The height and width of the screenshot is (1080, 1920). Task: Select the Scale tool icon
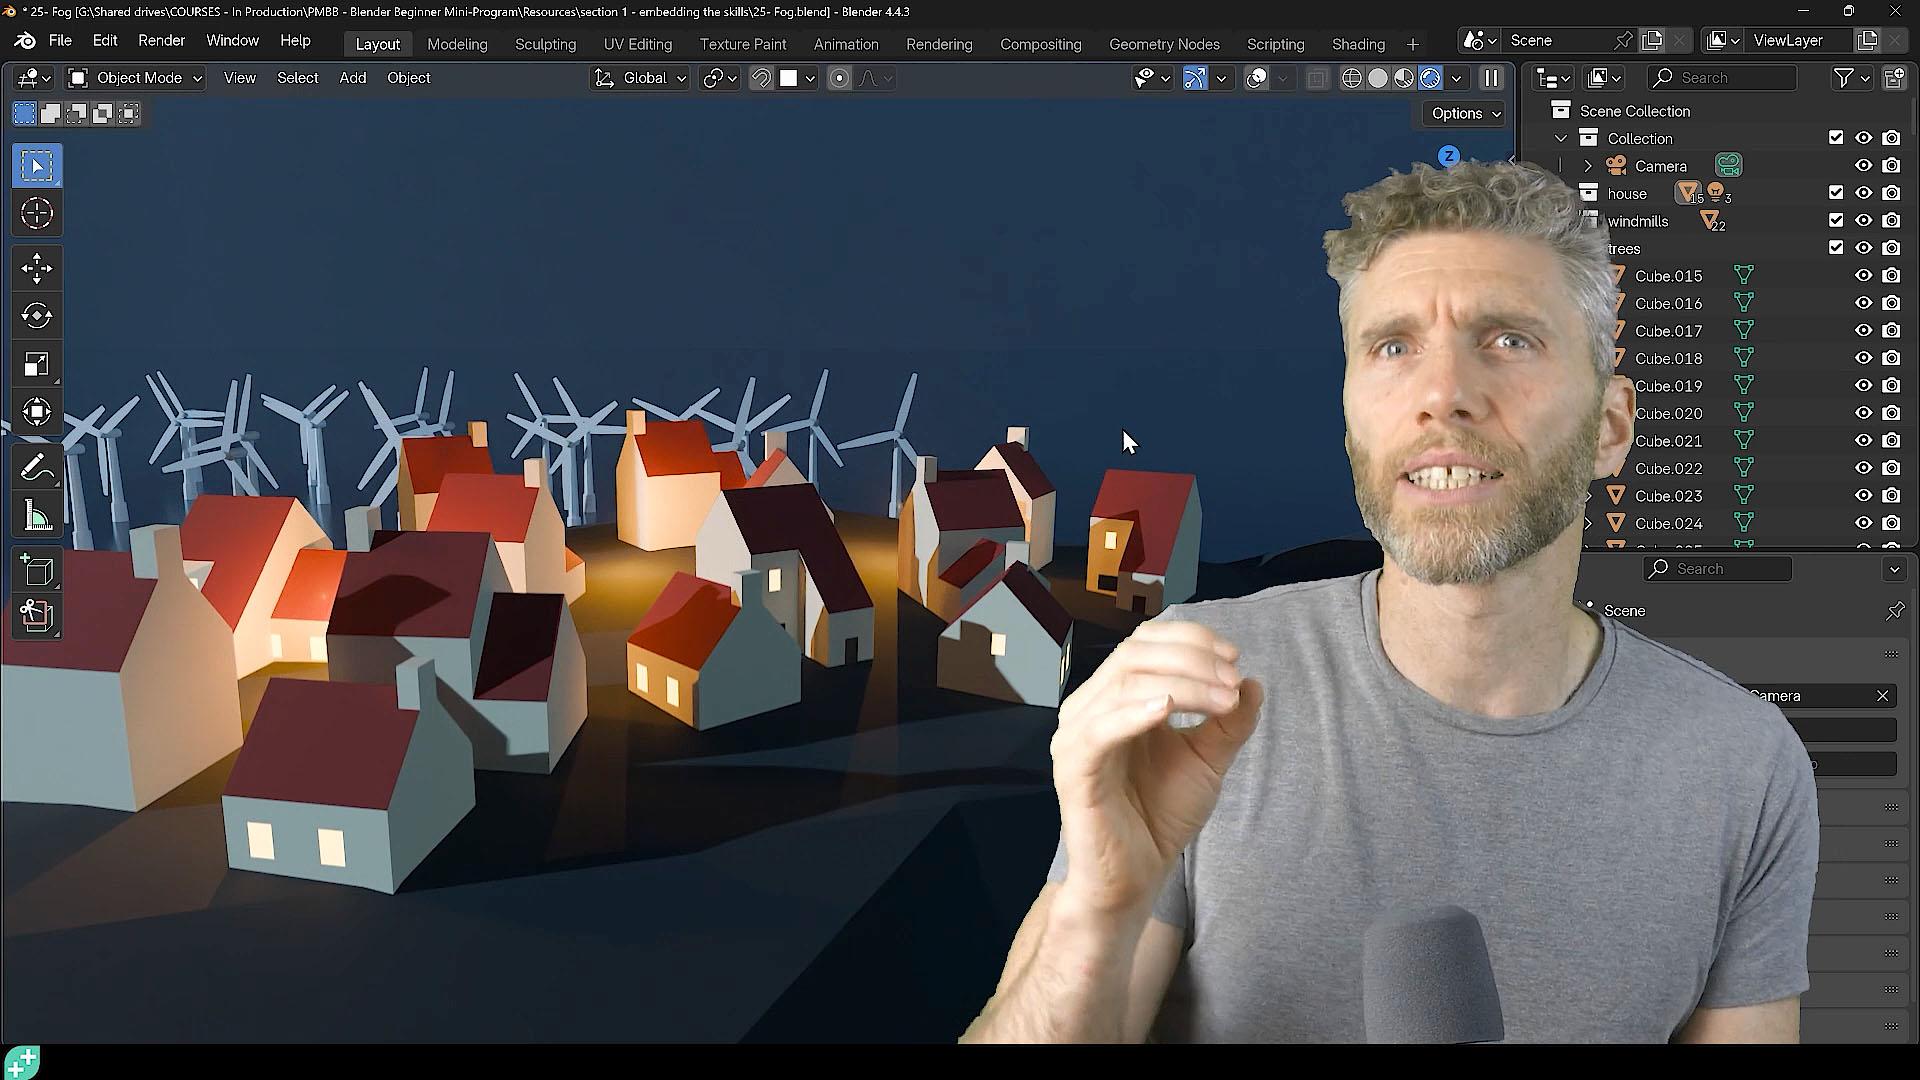pyautogui.click(x=37, y=364)
